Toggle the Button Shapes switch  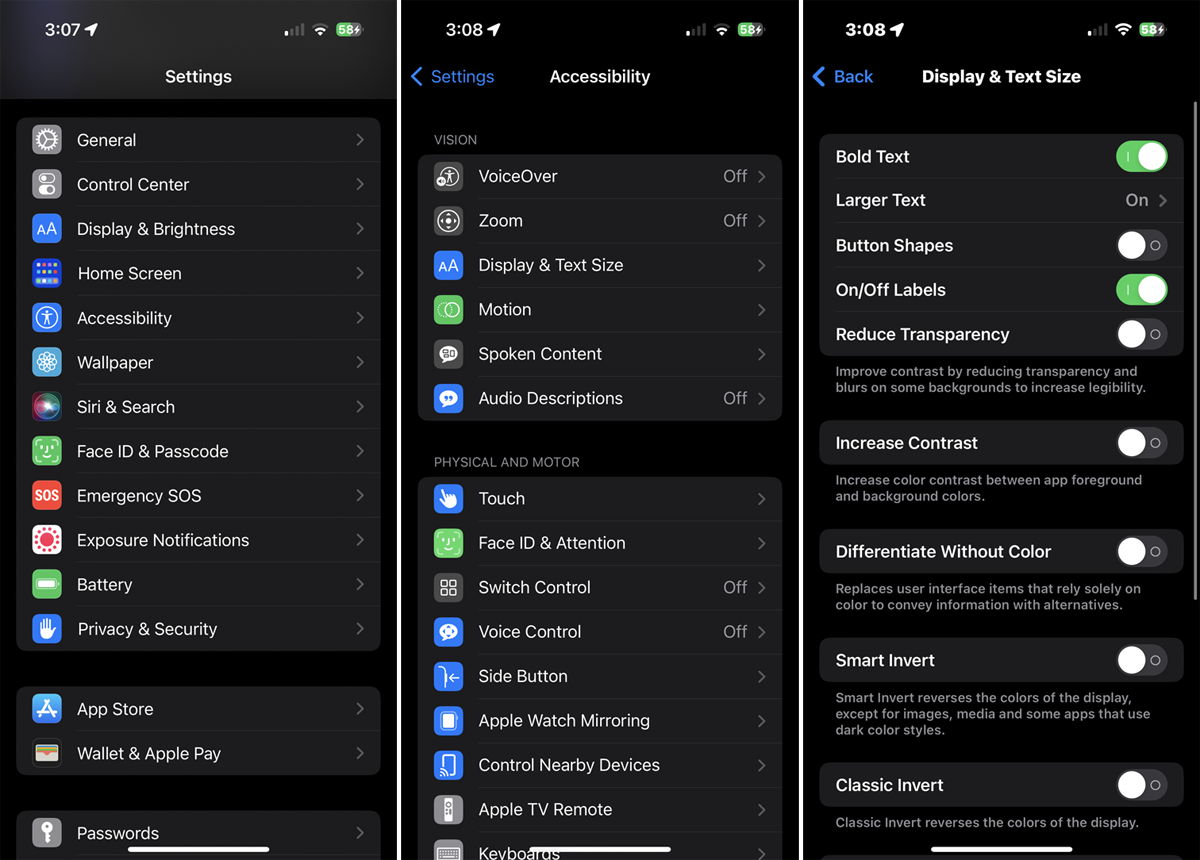click(1141, 246)
